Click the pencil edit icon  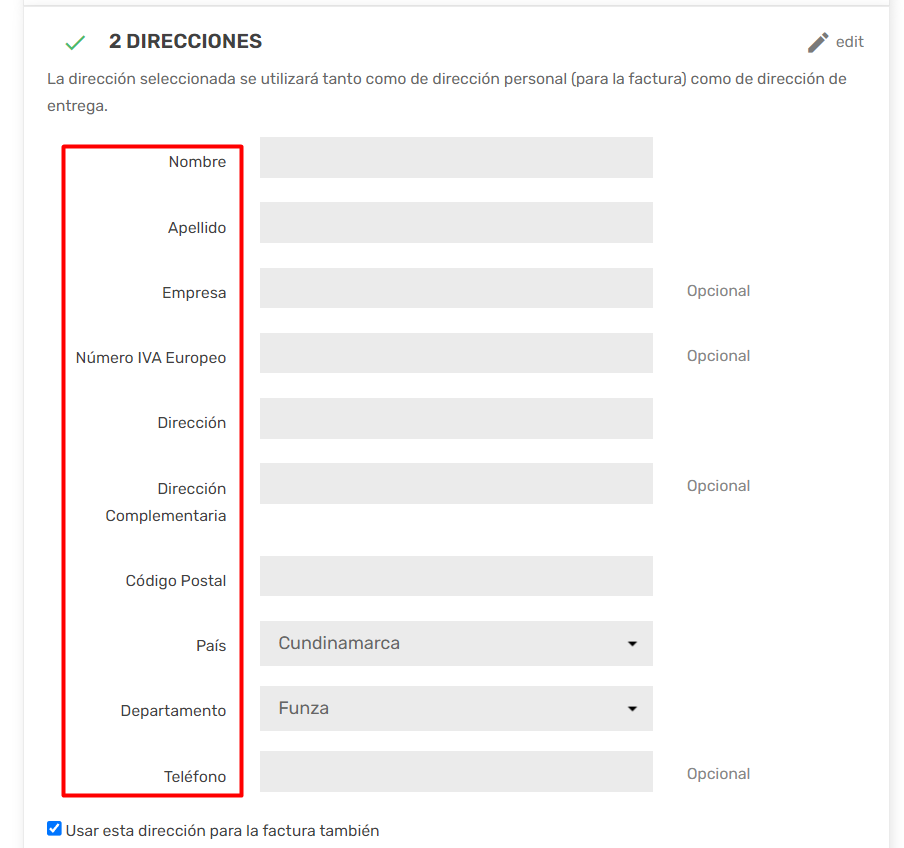[x=818, y=43]
